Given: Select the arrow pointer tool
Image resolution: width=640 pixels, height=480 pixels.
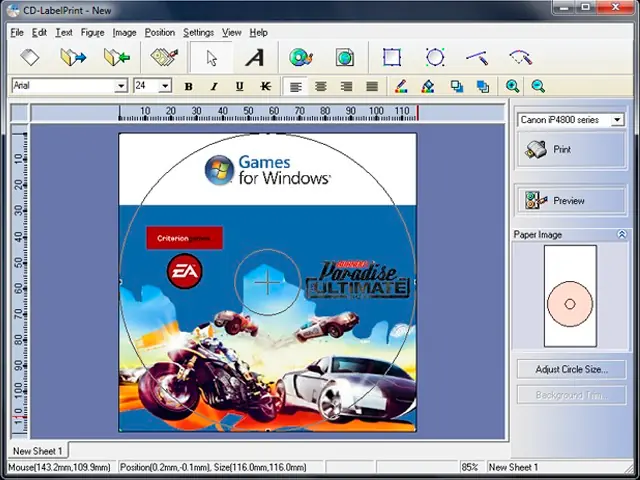Looking at the screenshot, I should click(211, 58).
